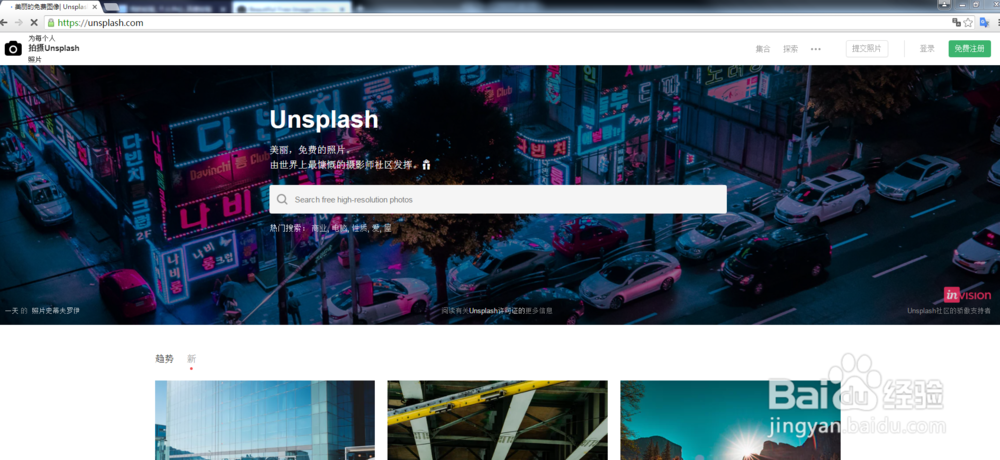Close the Unsplash browser tab
Image resolution: width=1000 pixels, height=460 pixels.
pos(94,6)
